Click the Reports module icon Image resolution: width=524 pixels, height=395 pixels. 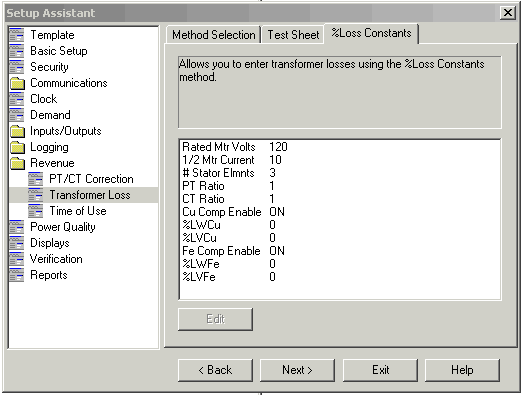coord(16,275)
